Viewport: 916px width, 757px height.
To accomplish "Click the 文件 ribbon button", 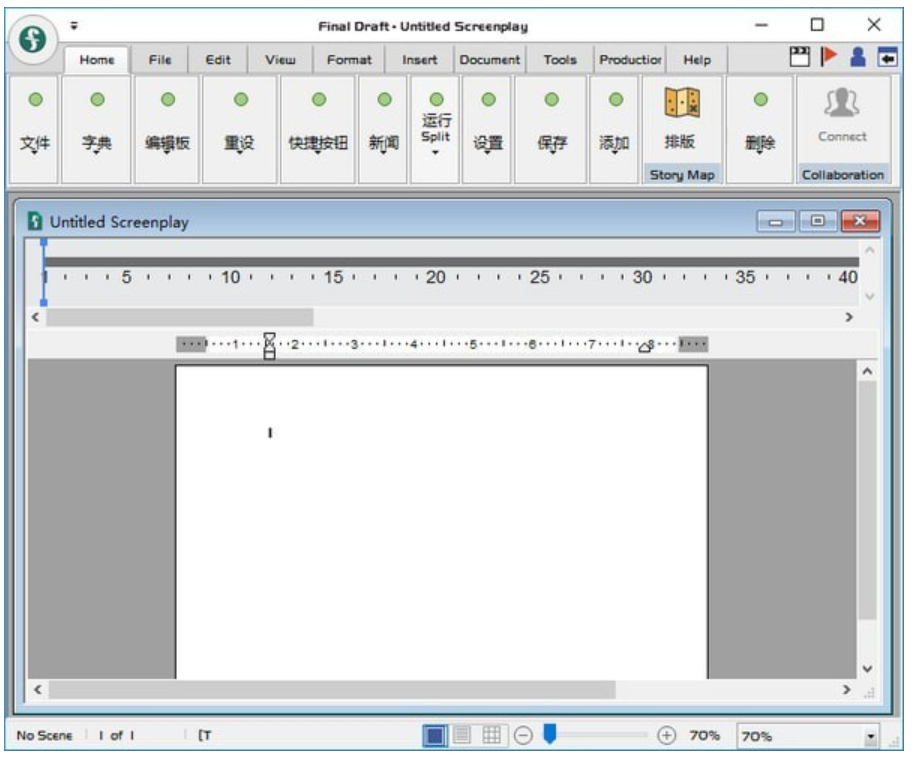I will tap(35, 129).
